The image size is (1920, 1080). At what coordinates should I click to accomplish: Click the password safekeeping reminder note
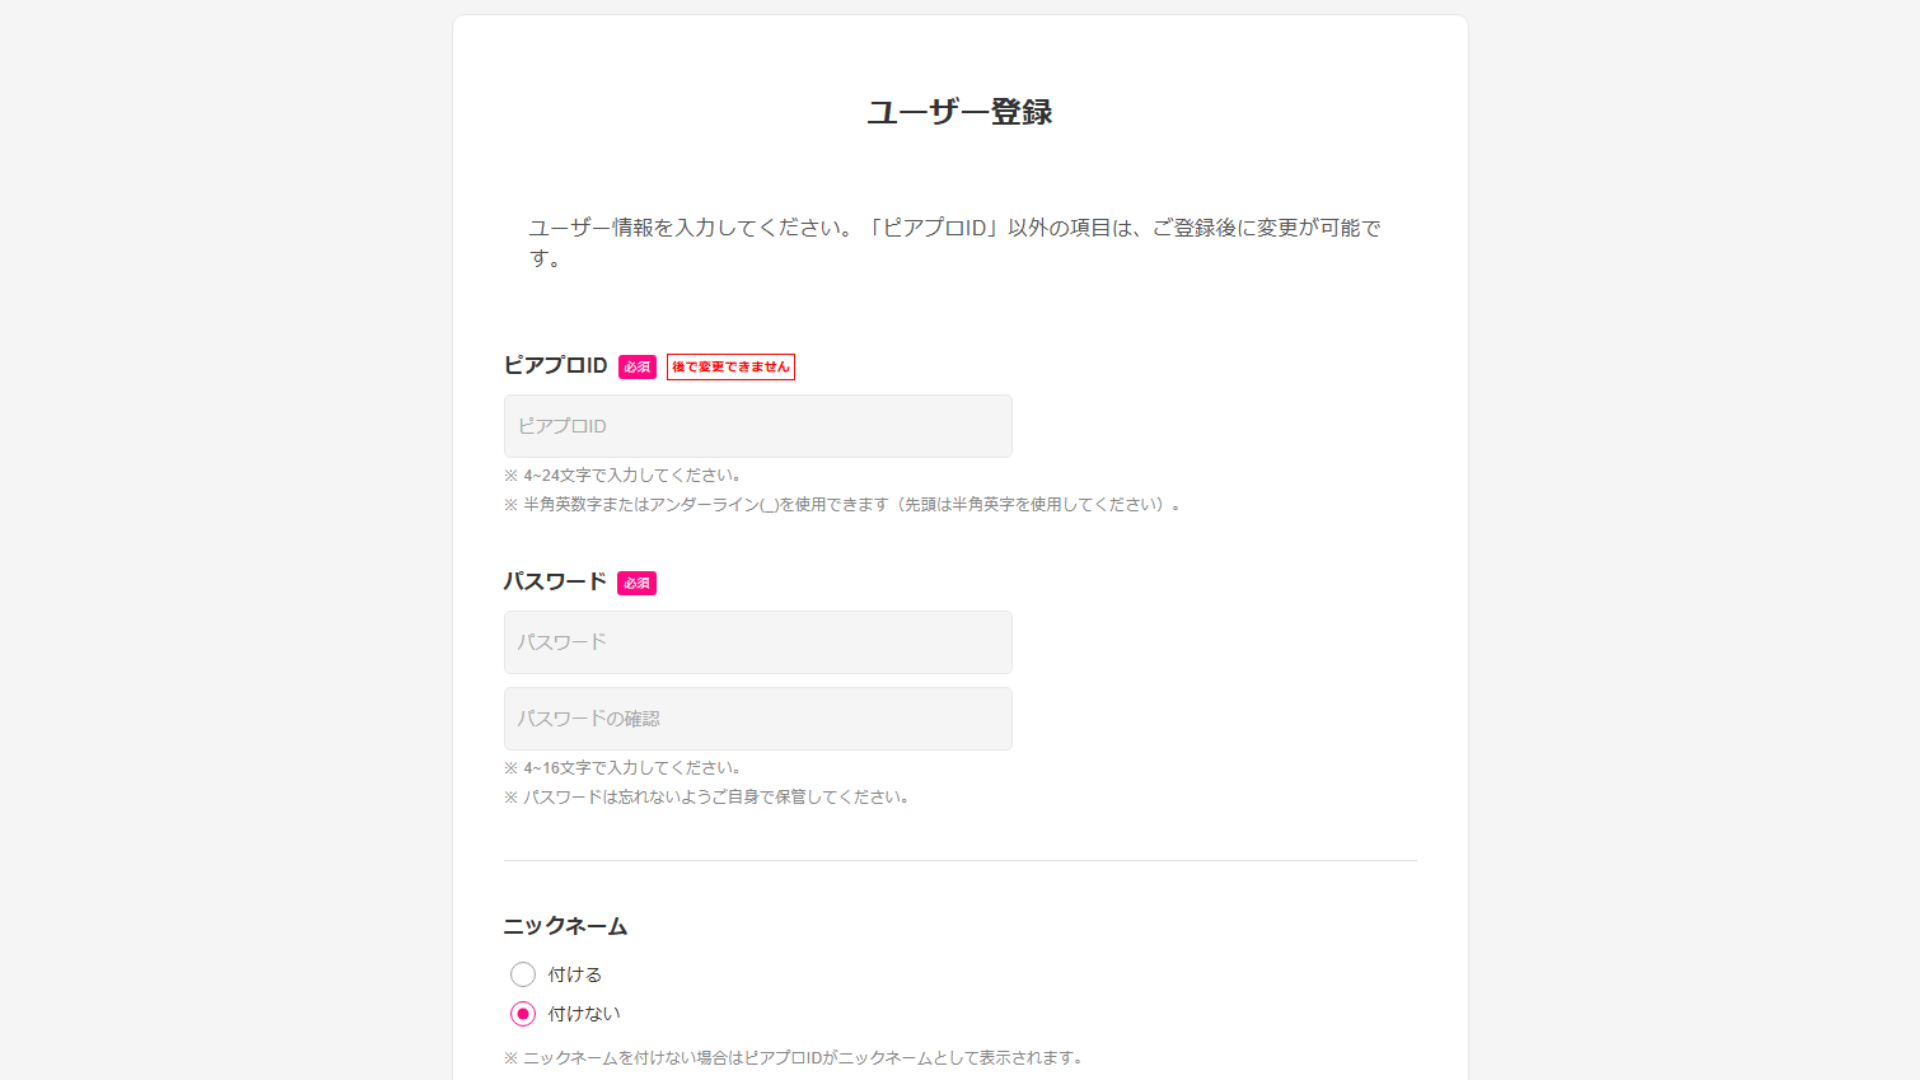[x=707, y=797]
